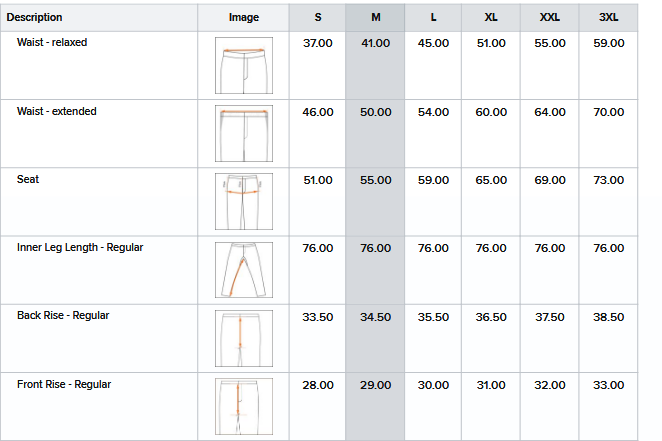Choose the L size column header
This screenshot has height=441, width=662.
coord(433,17)
